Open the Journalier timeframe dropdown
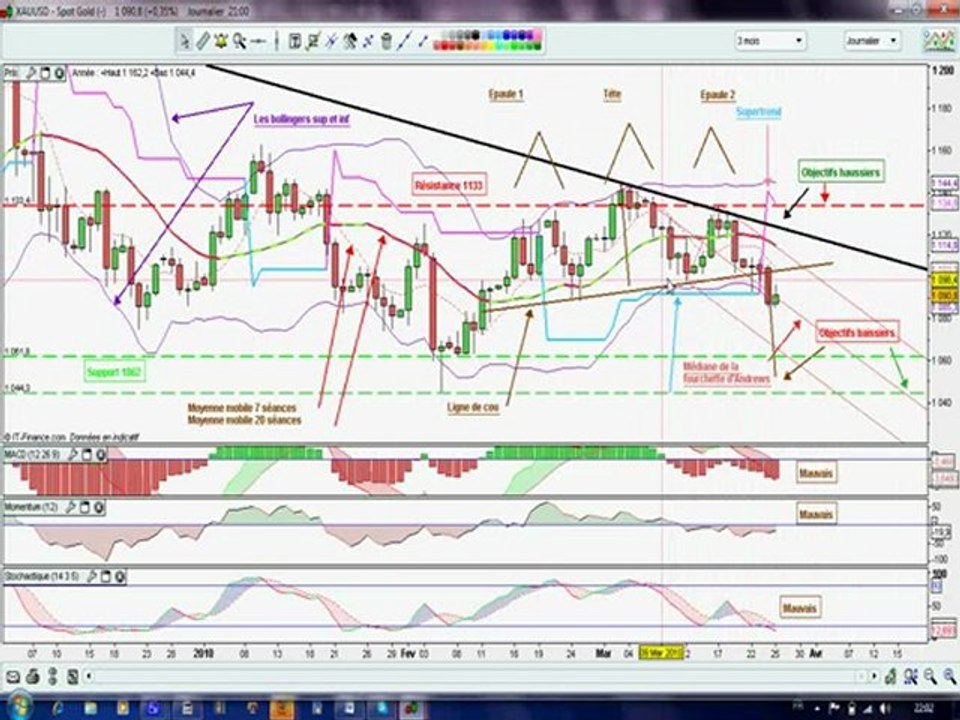The height and width of the screenshot is (720, 960). coord(872,41)
